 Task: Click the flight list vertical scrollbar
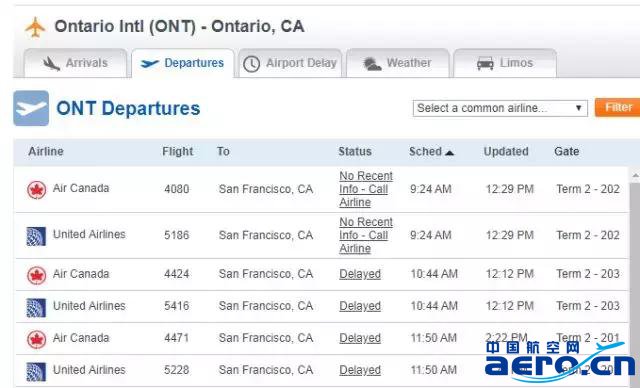tap(635, 277)
